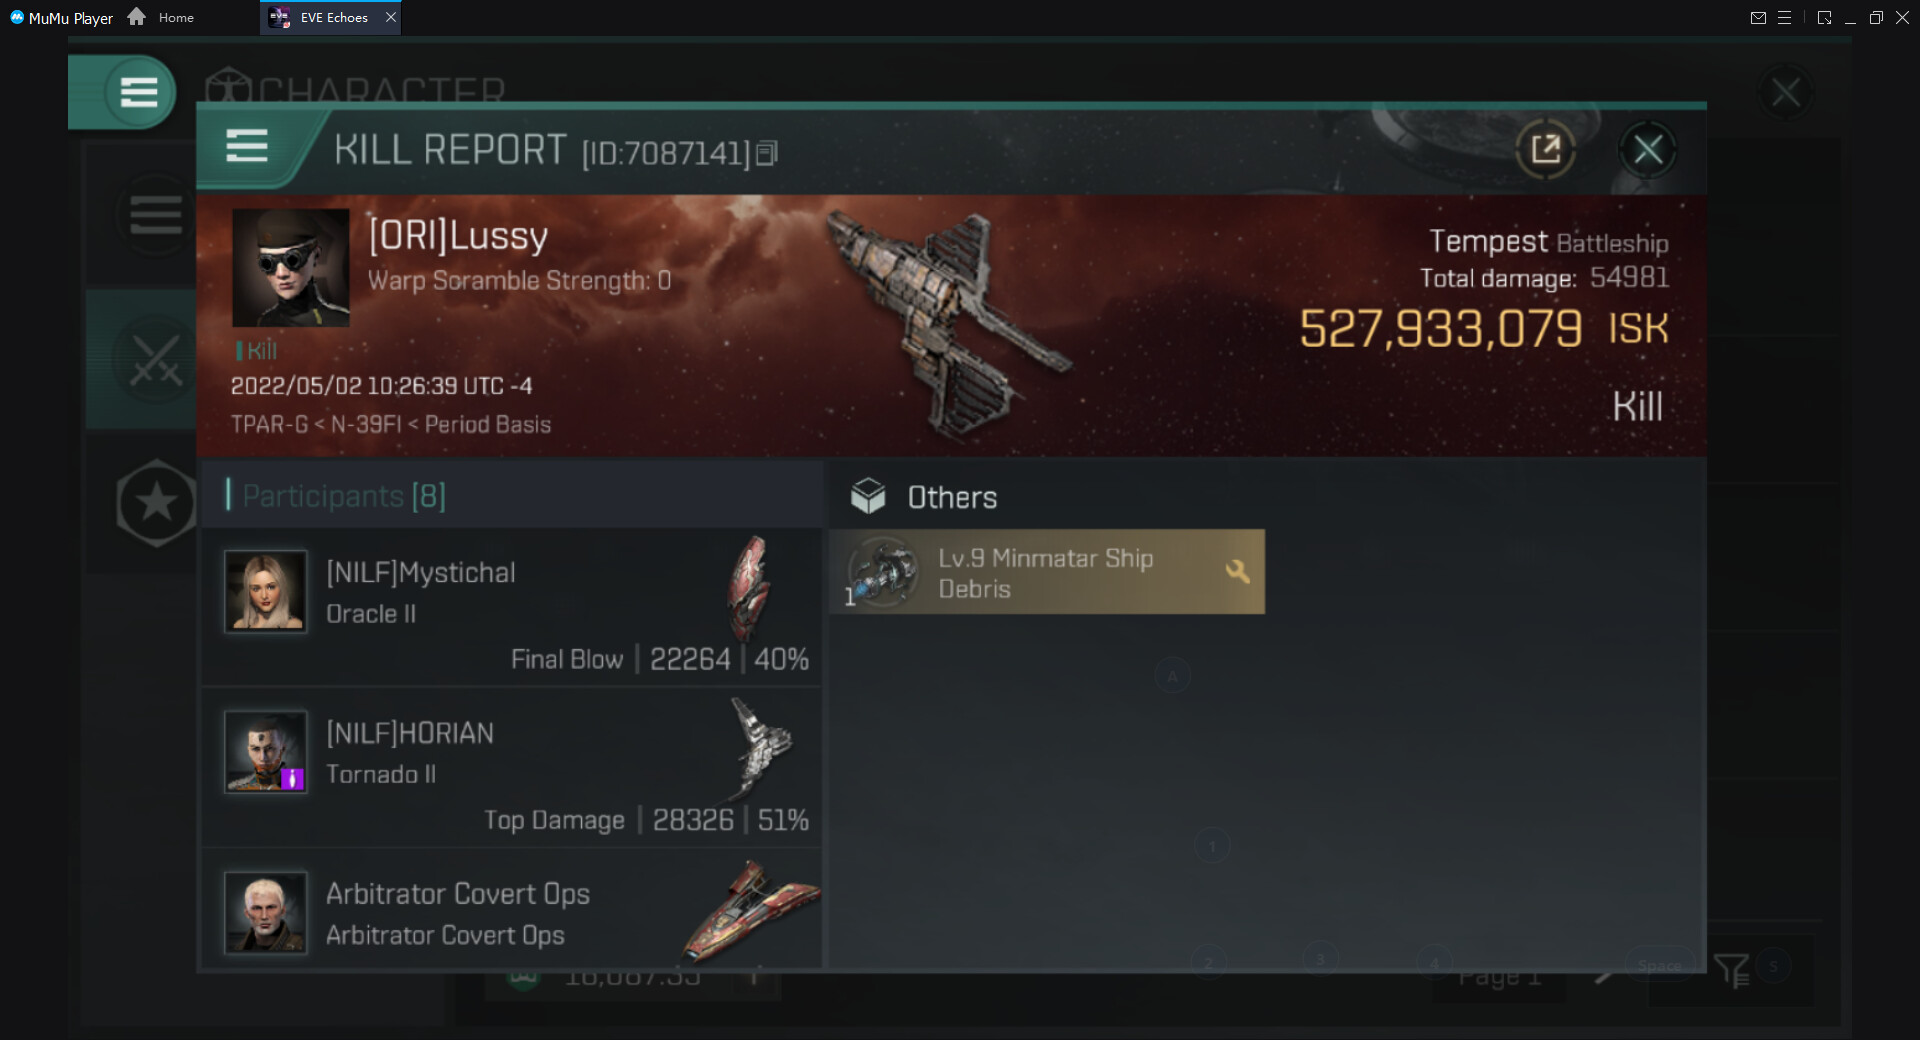
Task: Open the Others cube icon section
Action: (868, 496)
